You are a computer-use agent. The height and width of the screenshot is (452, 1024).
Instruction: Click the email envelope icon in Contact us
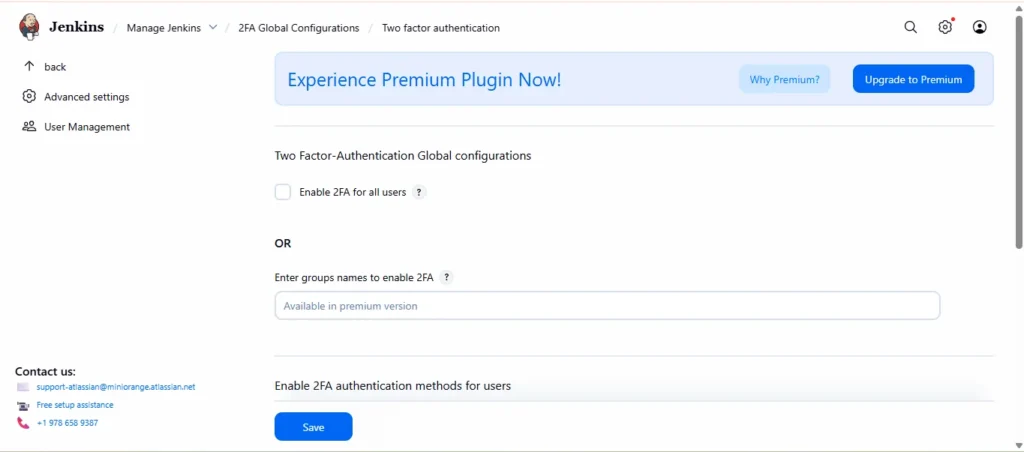(23, 387)
